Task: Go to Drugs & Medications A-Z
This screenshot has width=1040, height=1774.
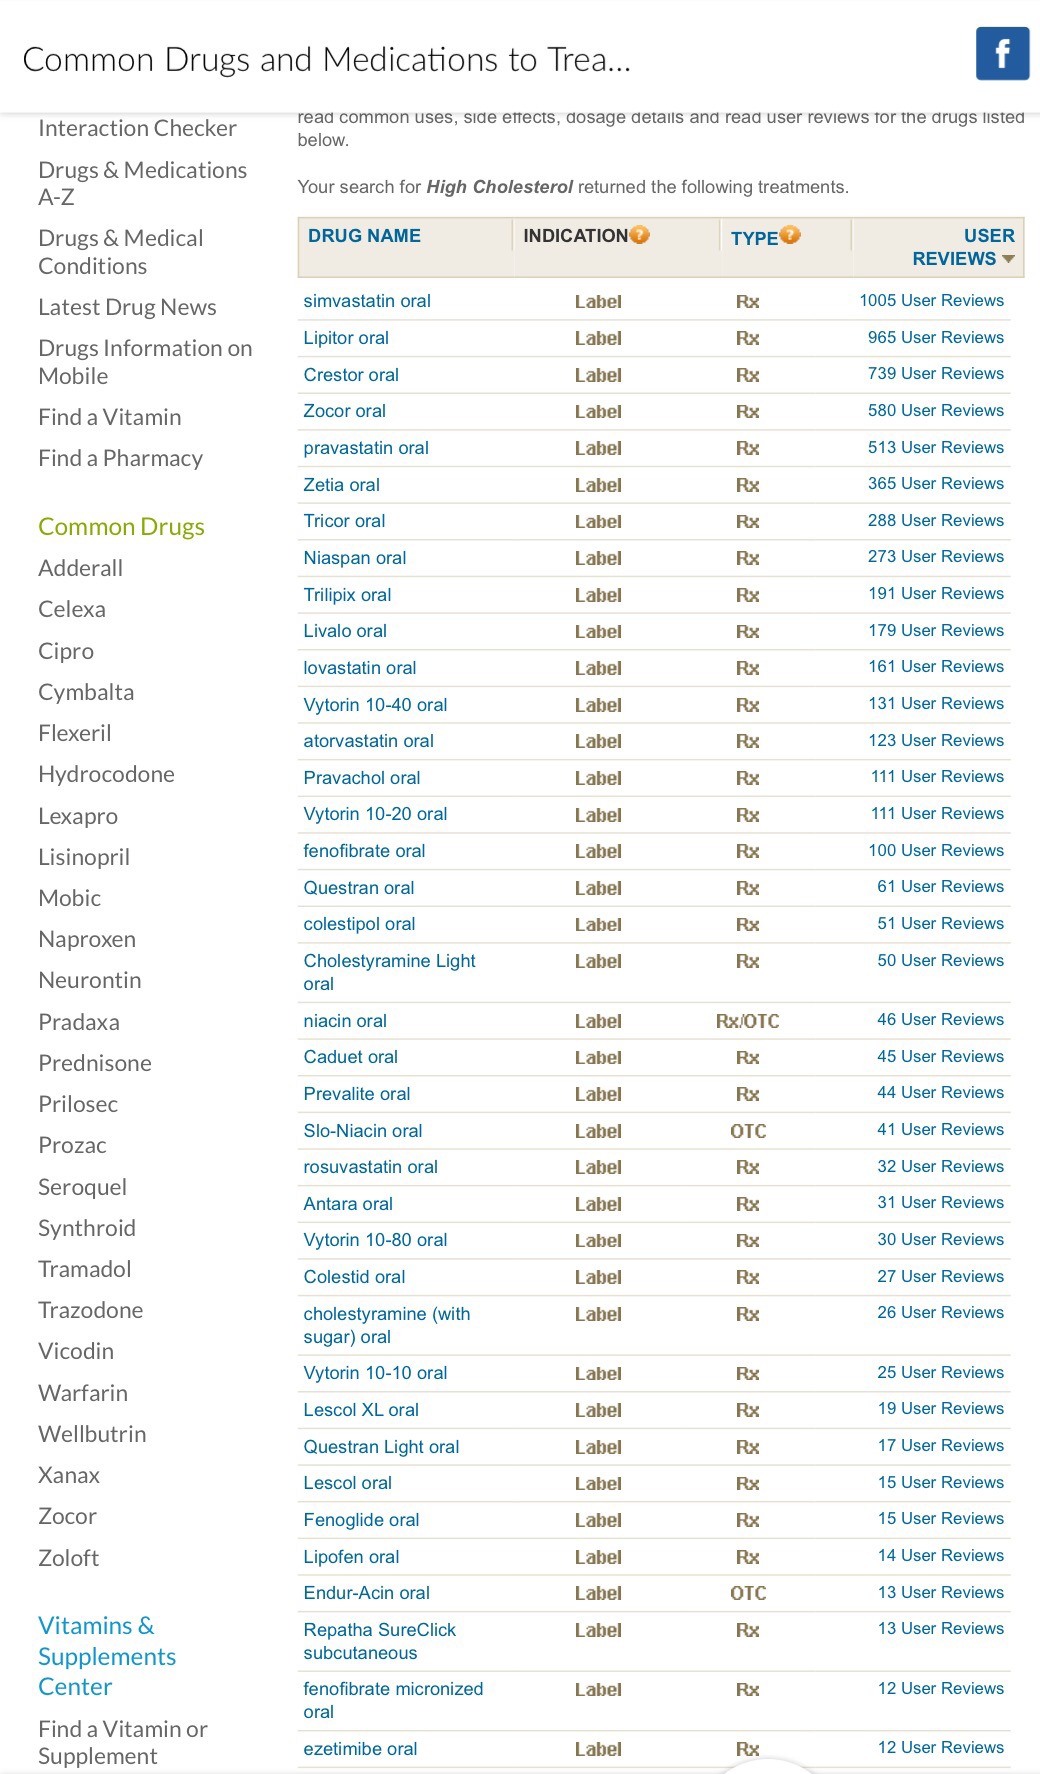Action: click(142, 183)
